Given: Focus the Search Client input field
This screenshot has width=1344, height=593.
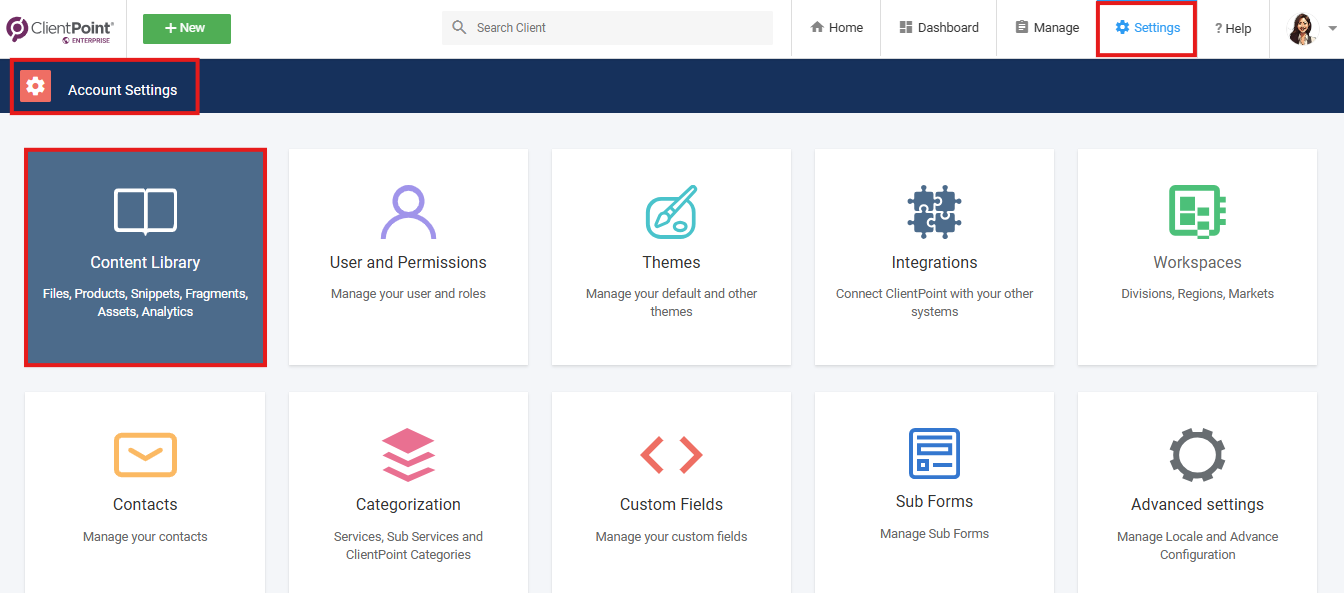Looking at the screenshot, I should [607, 28].
